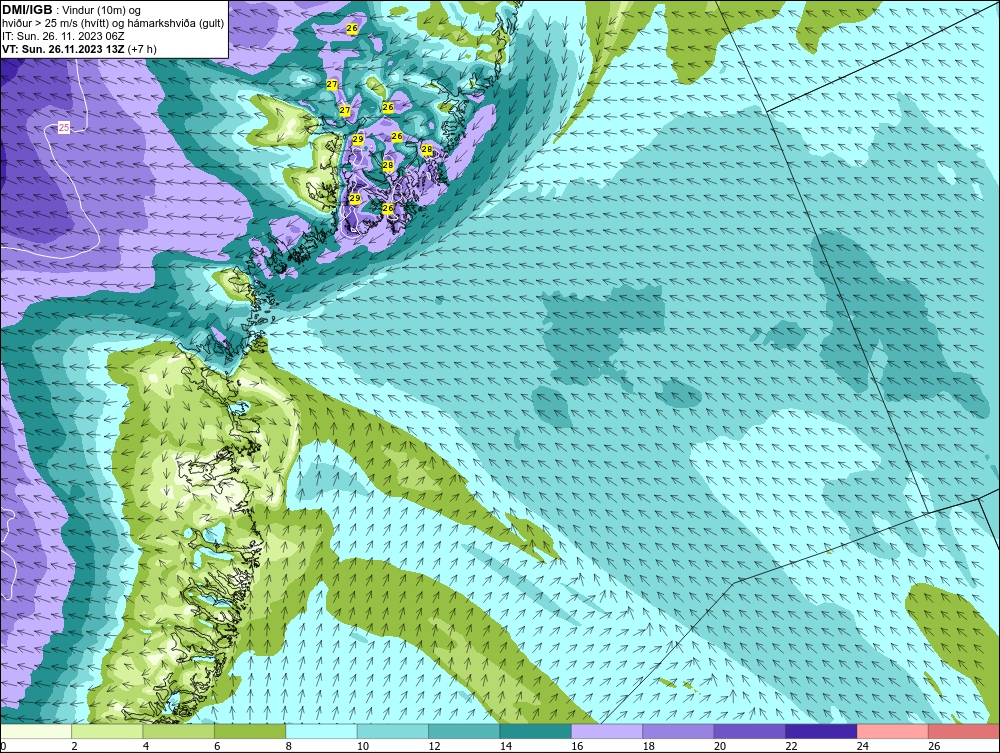Click the legend scale number '6'
The width and height of the screenshot is (1000, 753).
tap(217, 746)
